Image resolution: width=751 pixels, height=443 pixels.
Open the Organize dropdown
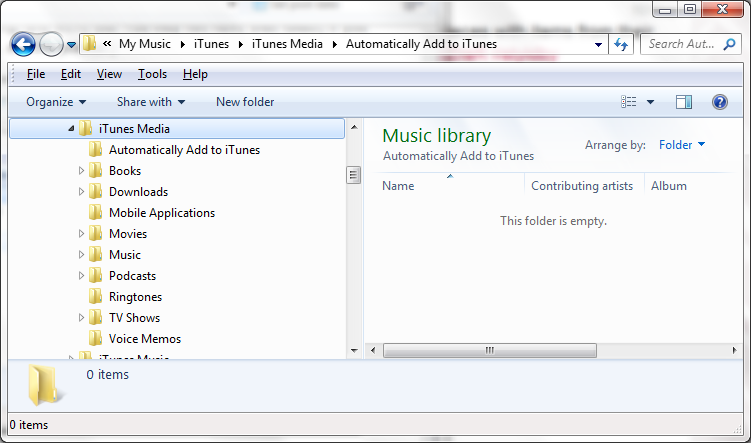coord(56,102)
